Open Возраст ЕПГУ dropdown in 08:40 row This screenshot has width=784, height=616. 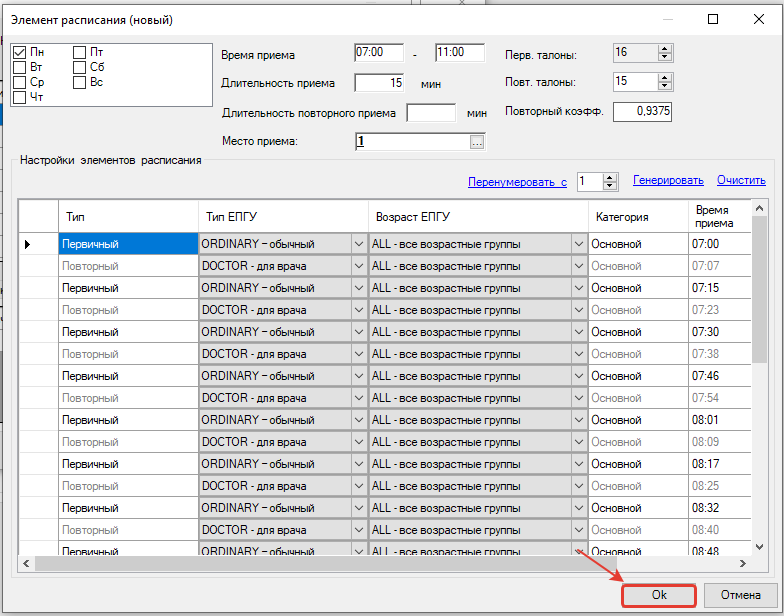click(x=578, y=530)
